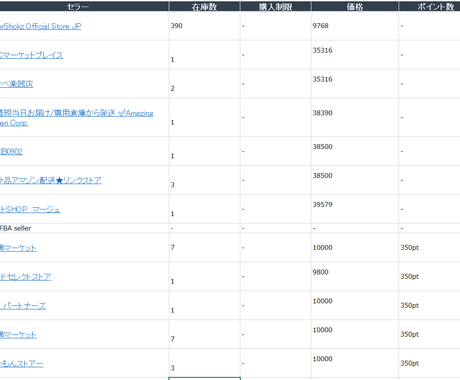
Task: Select the 購入制限 column header
Action: [276, 6]
